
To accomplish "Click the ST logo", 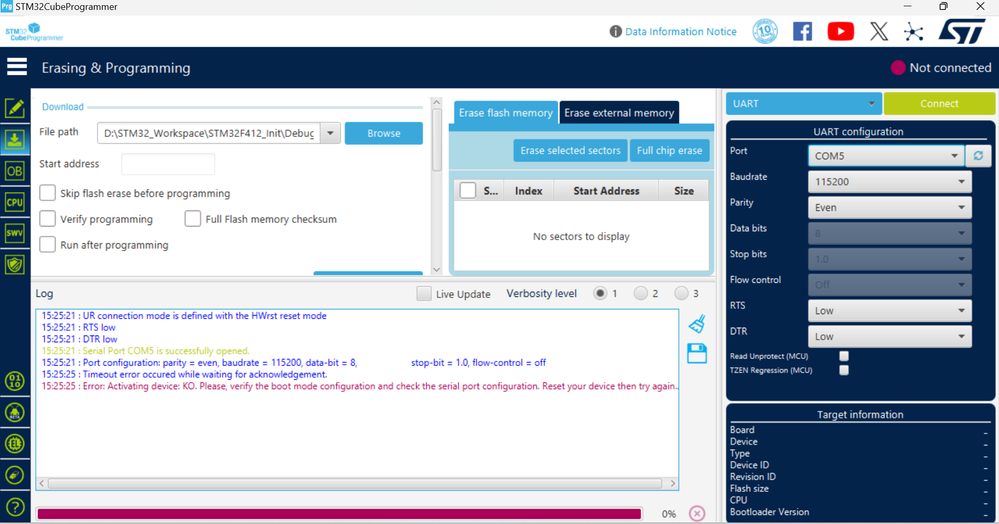I will point(963,31).
